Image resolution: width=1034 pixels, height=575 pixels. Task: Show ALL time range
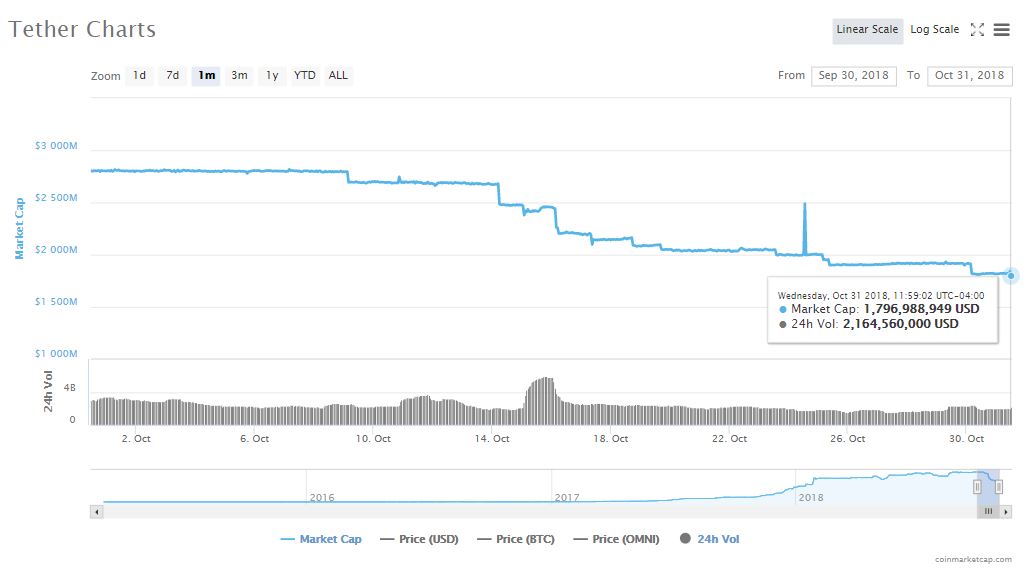[x=338, y=75]
